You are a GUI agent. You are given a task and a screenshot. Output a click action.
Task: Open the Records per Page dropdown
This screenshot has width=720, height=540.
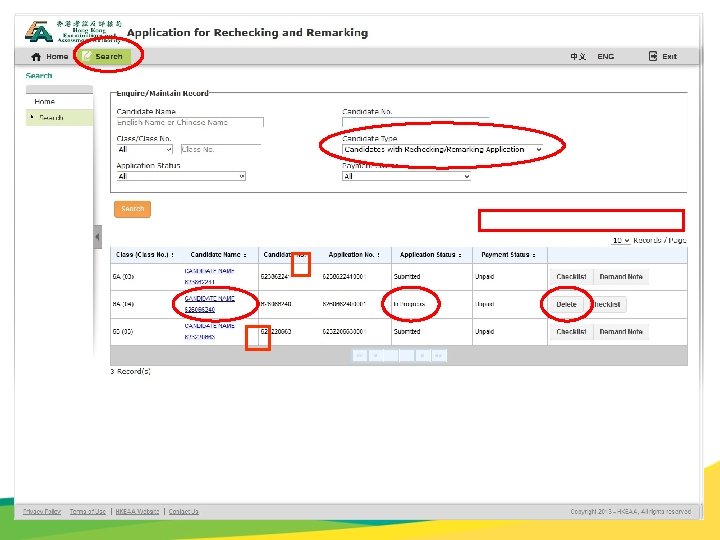pyautogui.click(x=621, y=240)
